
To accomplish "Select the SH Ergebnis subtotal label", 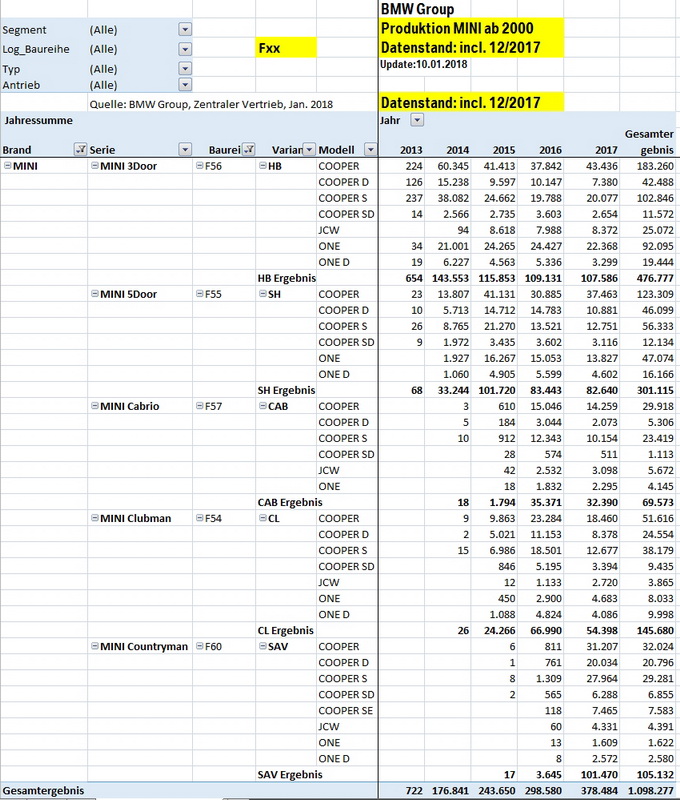I will pyautogui.click(x=286, y=390).
